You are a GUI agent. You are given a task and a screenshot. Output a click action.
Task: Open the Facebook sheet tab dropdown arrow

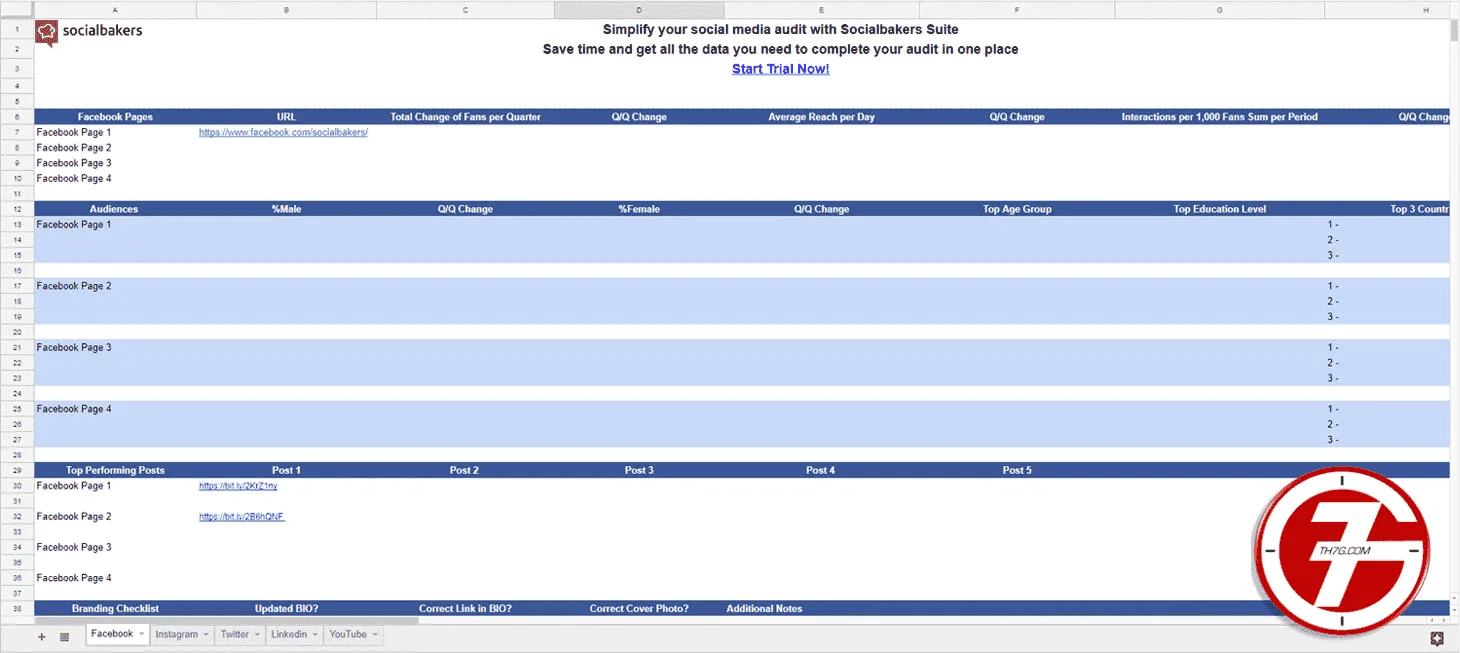[x=142, y=634]
